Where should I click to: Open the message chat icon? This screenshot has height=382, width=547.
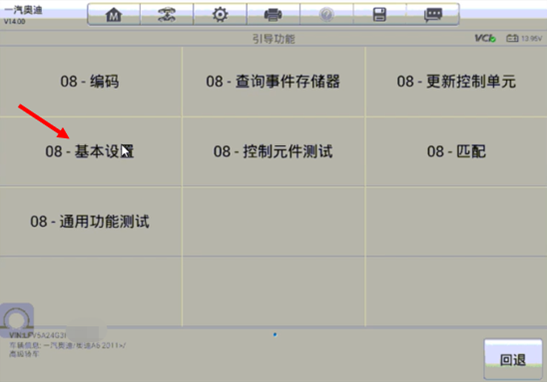(x=433, y=15)
